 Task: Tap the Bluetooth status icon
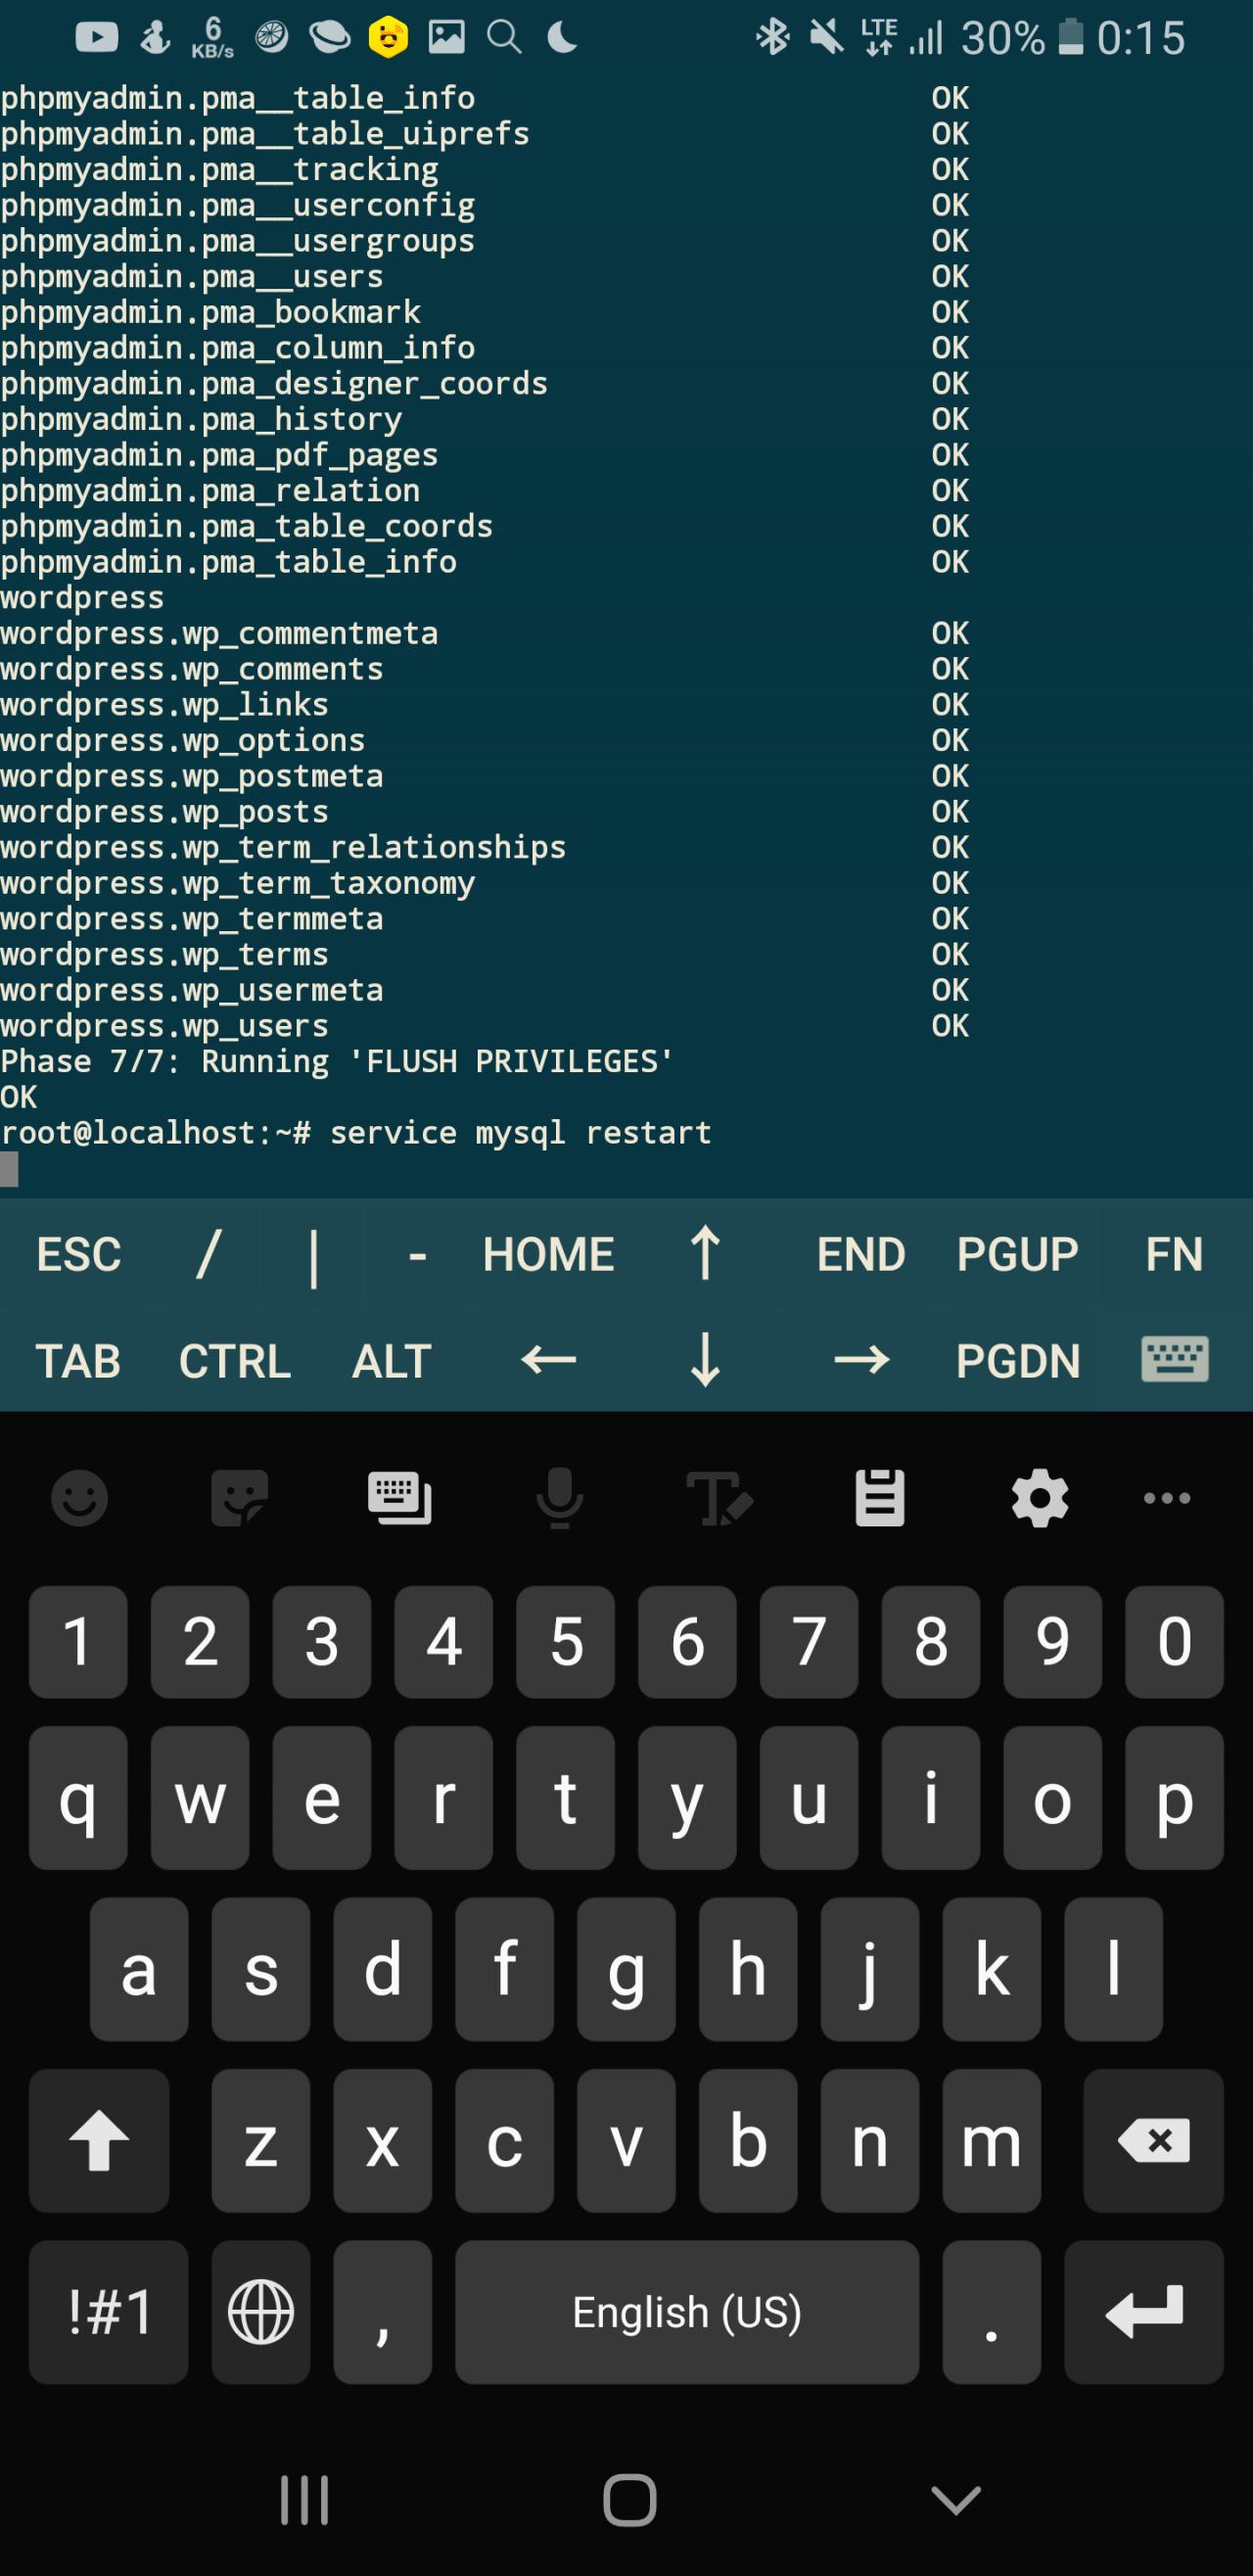[x=772, y=38]
